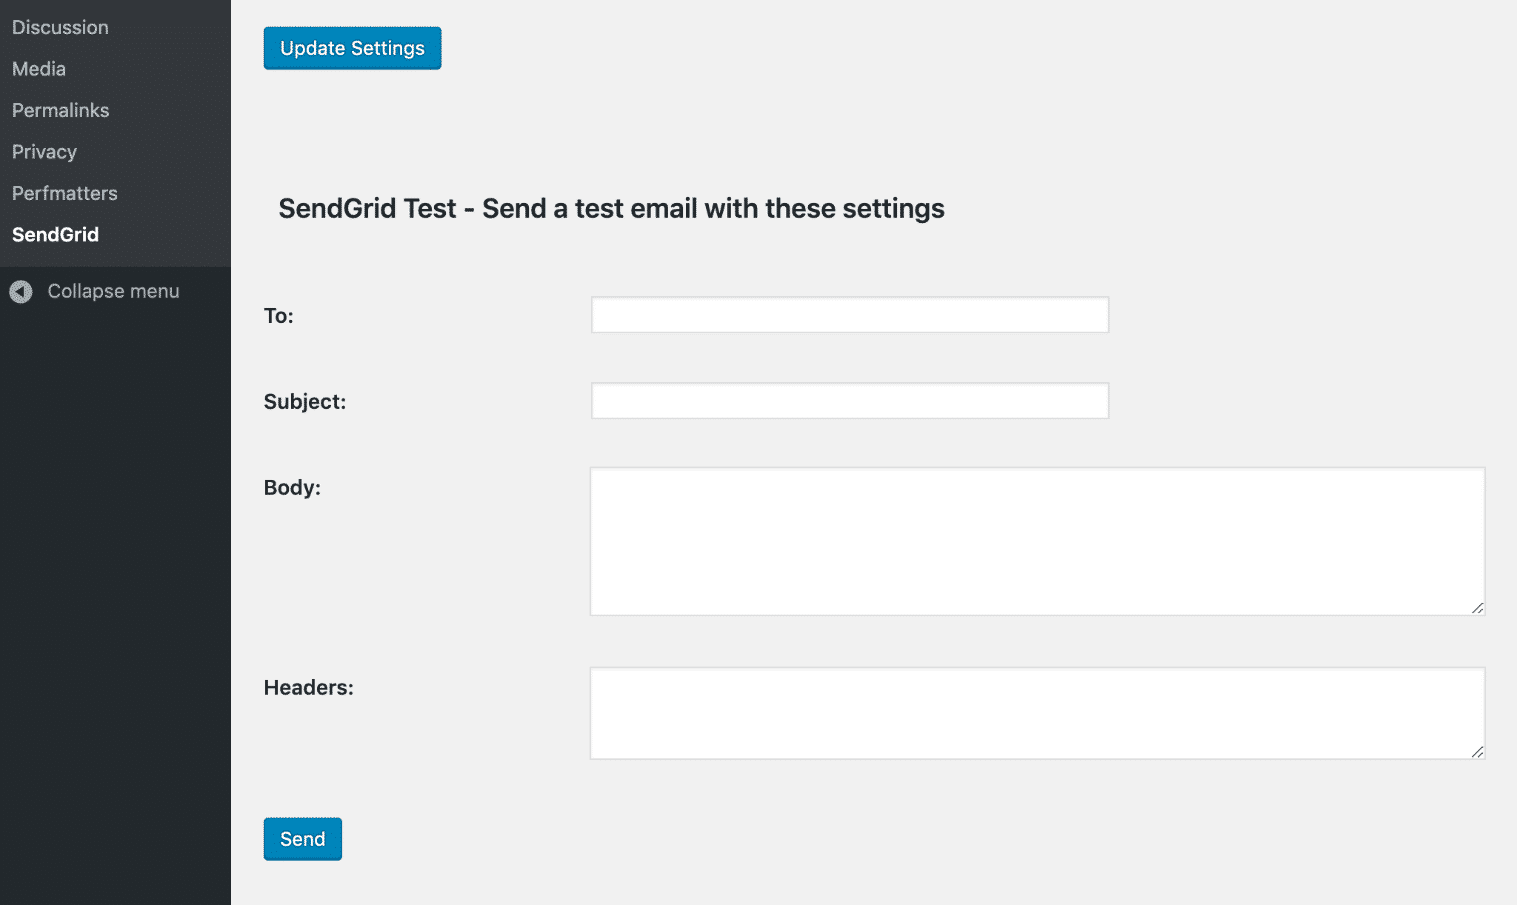Image resolution: width=1517 pixels, height=905 pixels.
Task: Click the Update Settings button
Action: pos(352,48)
